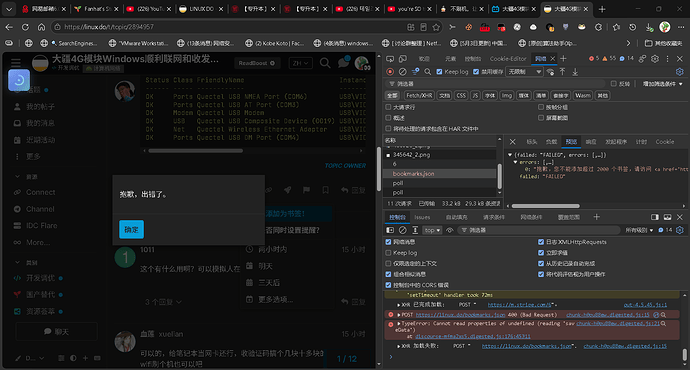
Task: Reload the browser page
Action: 26,27
